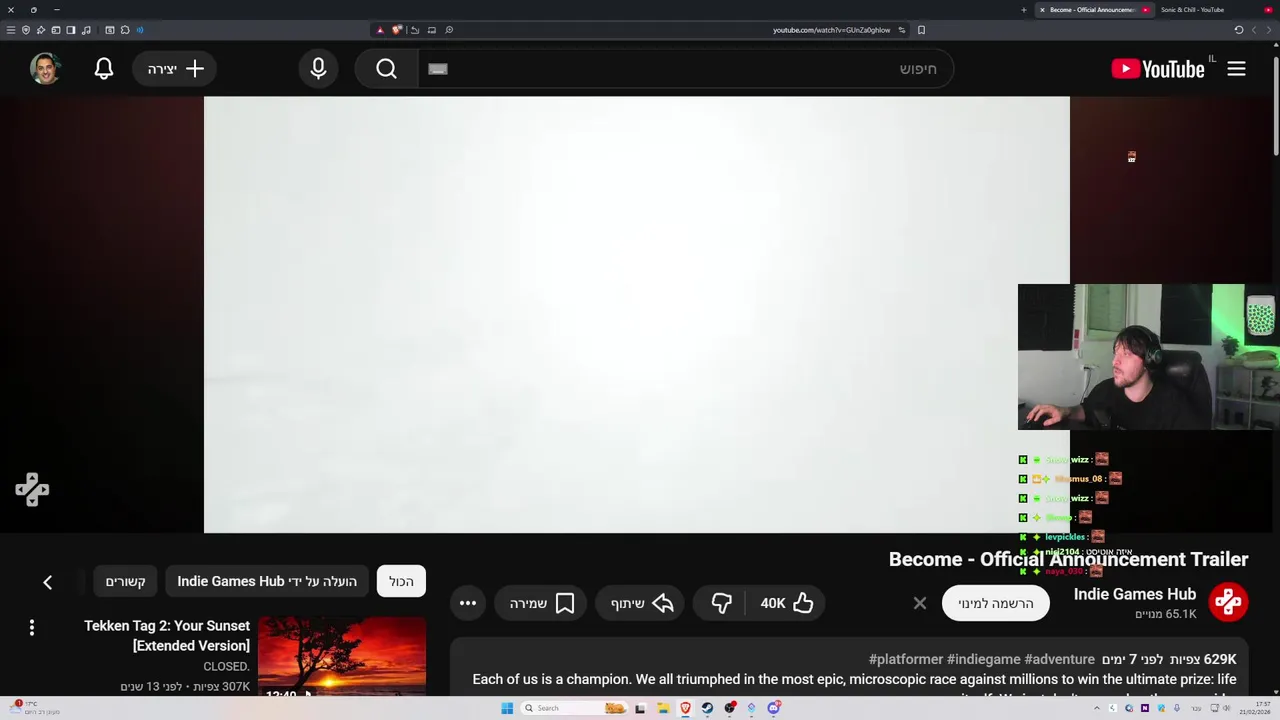The width and height of the screenshot is (1280, 720).
Task: Go to YouTube home via the logo
Action: (x=1158, y=69)
